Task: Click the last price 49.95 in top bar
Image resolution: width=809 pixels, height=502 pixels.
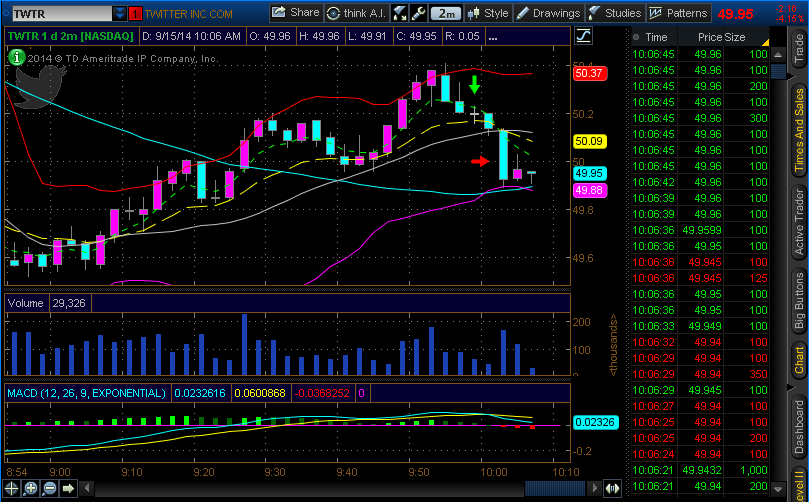Action: click(735, 14)
